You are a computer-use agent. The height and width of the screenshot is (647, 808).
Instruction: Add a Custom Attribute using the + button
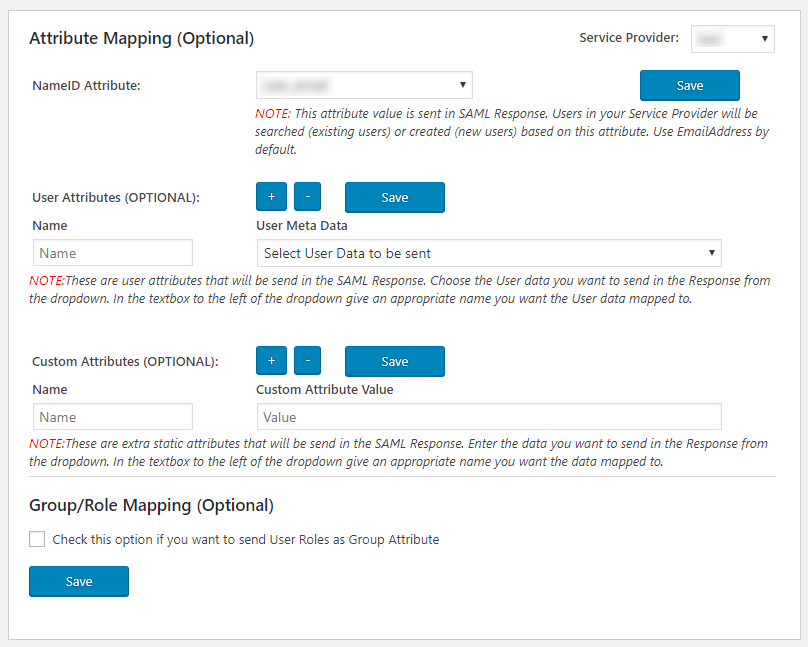point(271,360)
